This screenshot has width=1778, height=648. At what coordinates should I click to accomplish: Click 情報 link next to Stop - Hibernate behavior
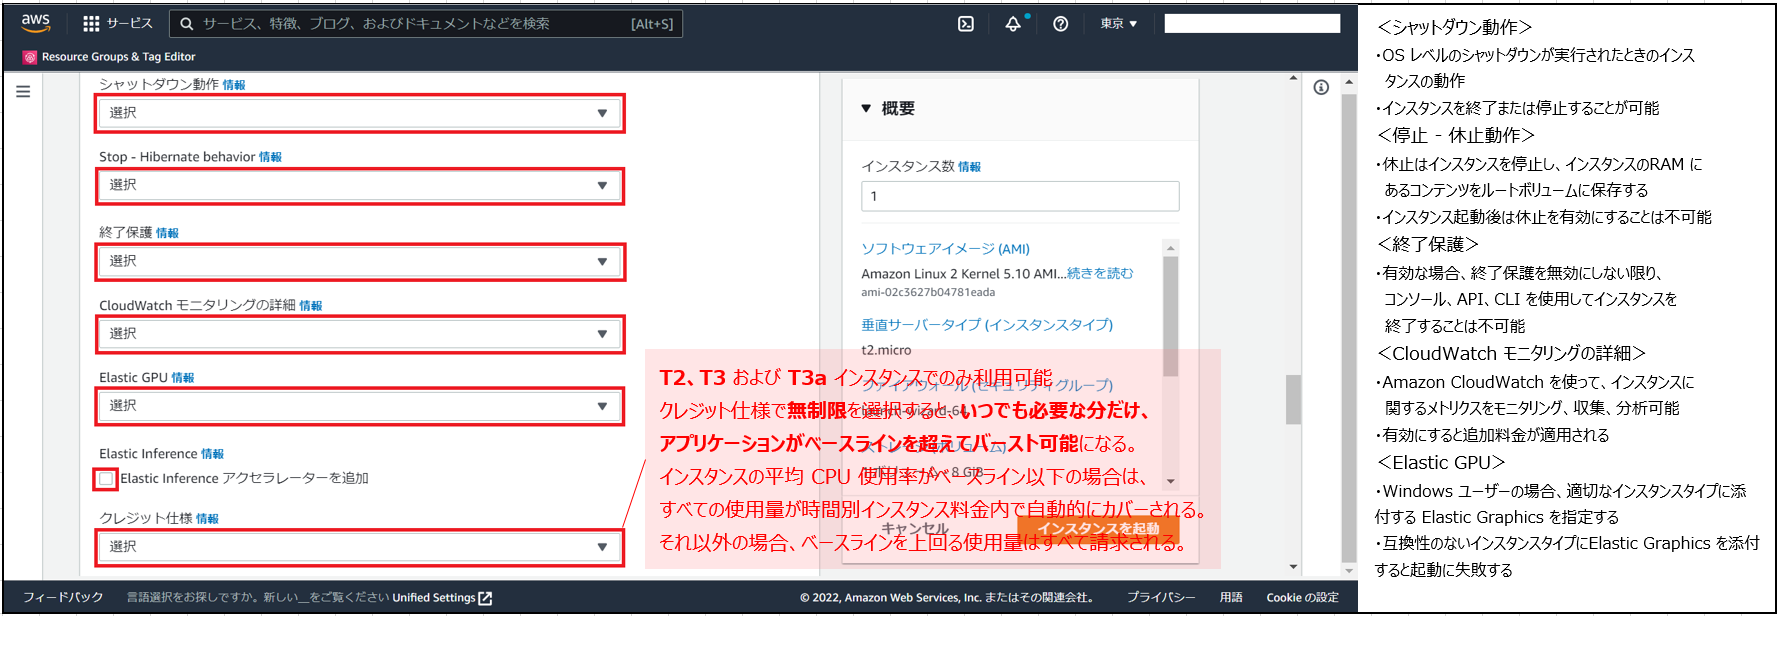tap(270, 158)
